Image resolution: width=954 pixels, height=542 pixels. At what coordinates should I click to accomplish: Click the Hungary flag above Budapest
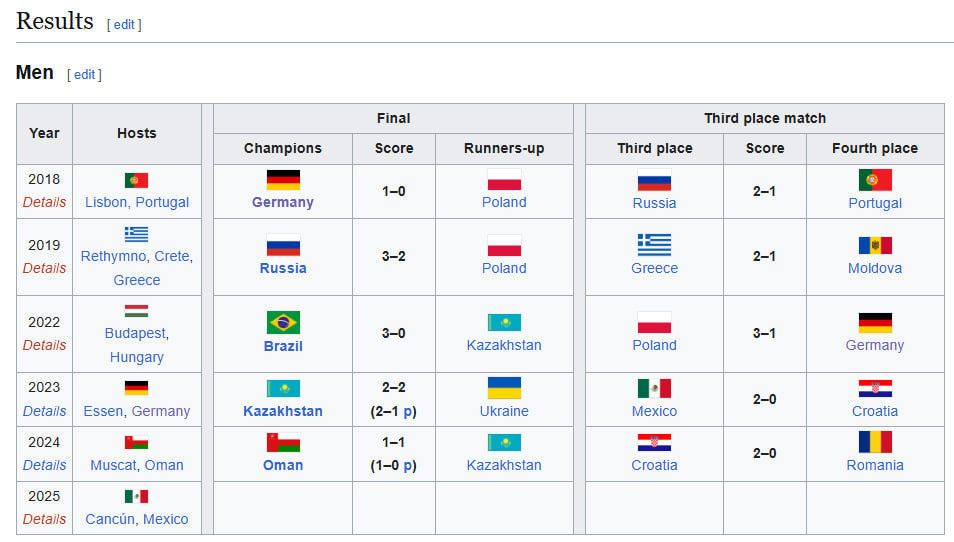[136, 311]
